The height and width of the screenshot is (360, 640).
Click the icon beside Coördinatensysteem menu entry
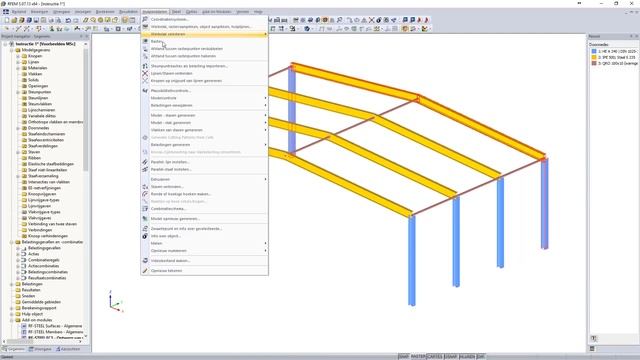click(x=145, y=19)
